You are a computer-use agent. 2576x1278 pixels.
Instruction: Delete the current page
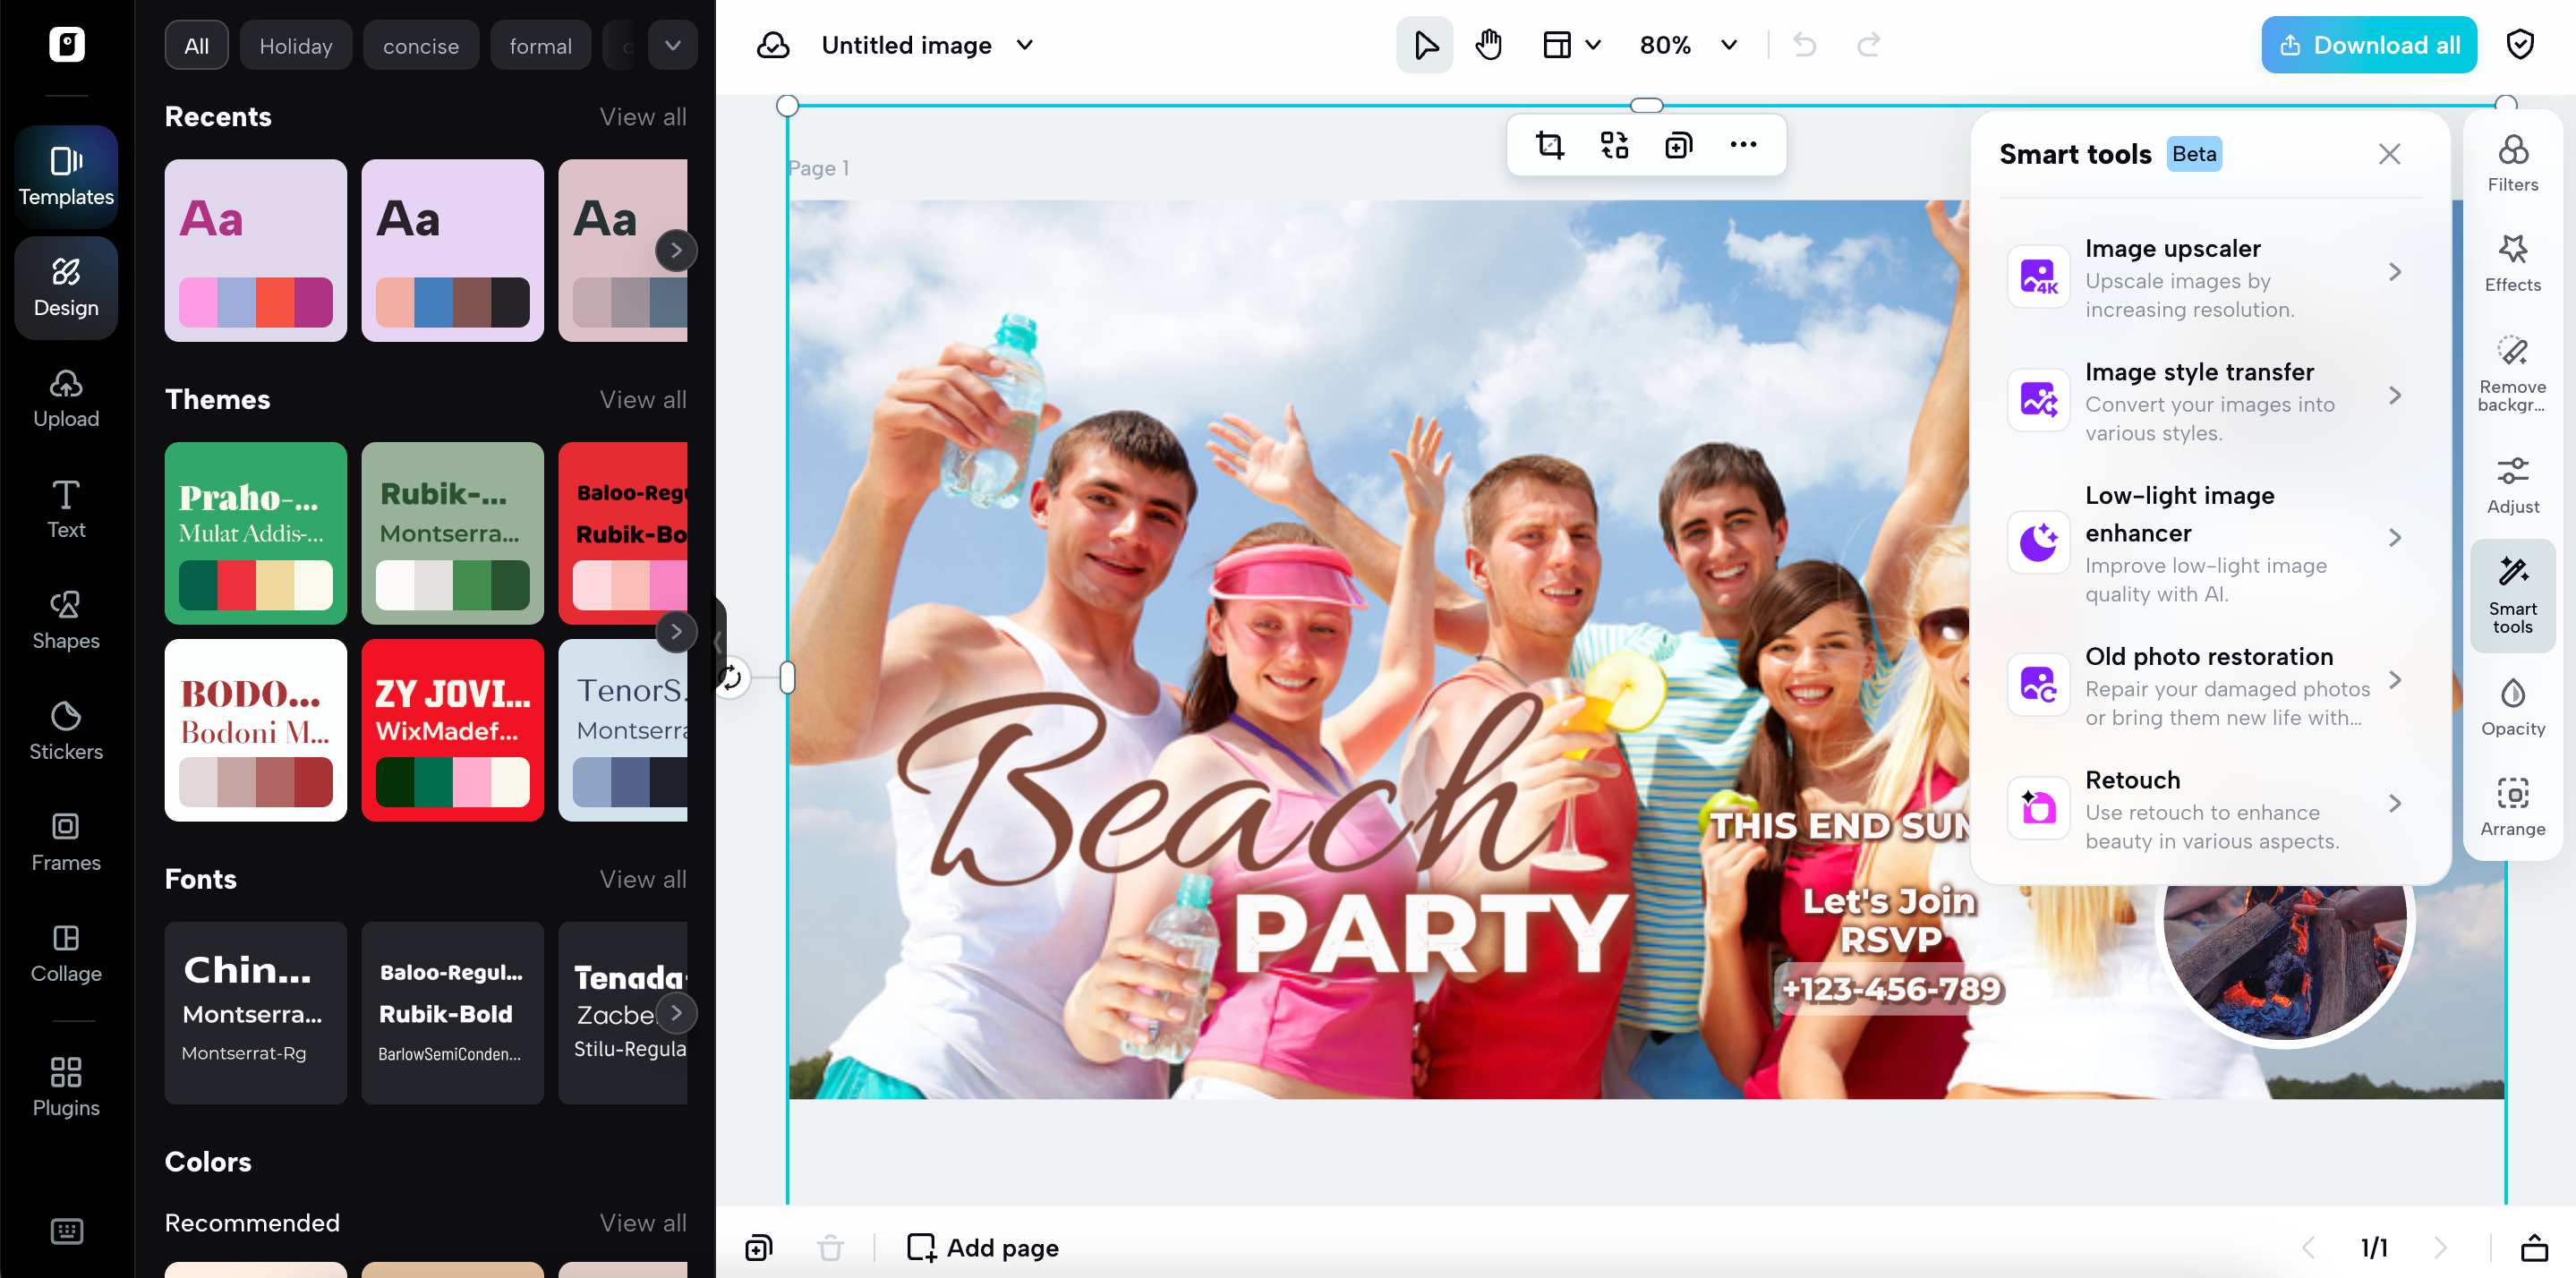pyautogui.click(x=830, y=1247)
